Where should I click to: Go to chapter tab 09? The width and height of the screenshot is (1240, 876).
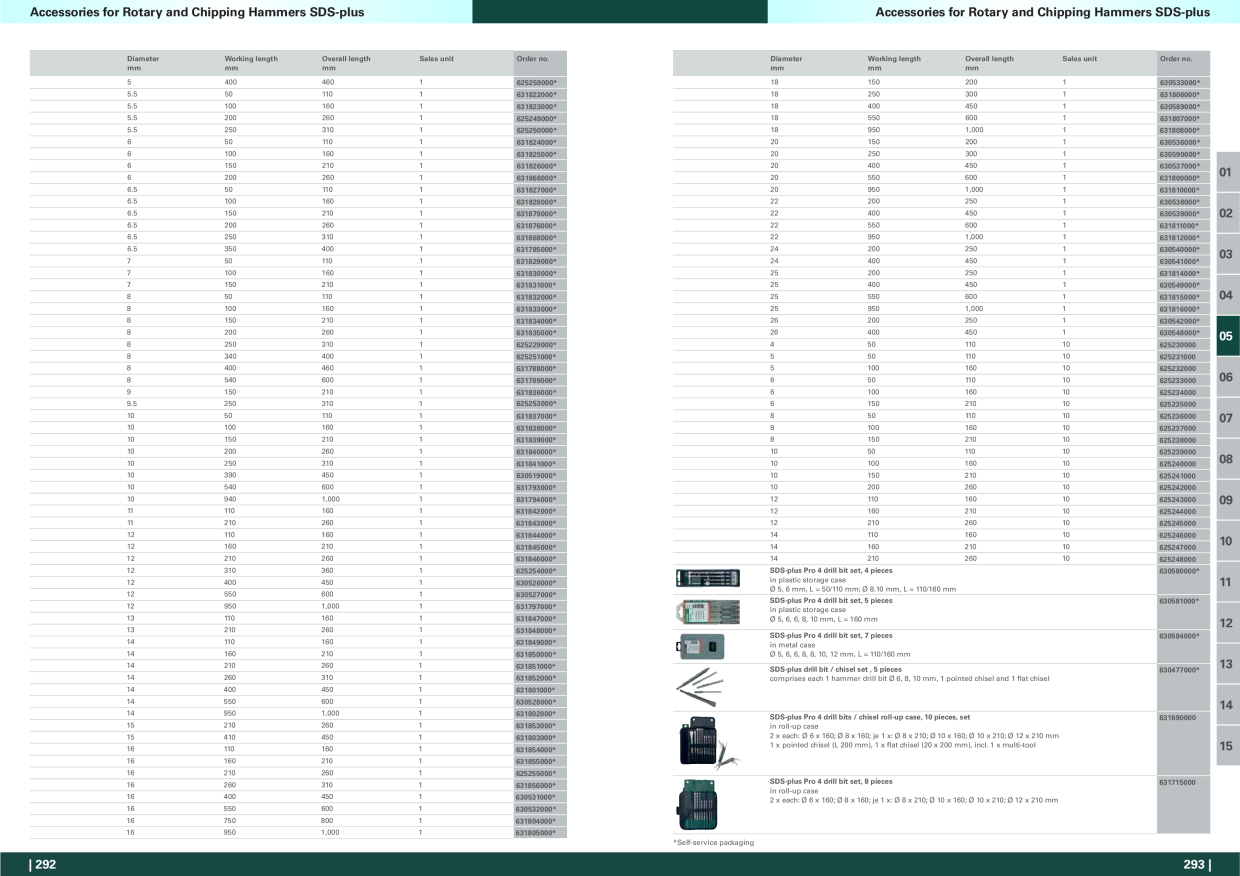click(1227, 500)
